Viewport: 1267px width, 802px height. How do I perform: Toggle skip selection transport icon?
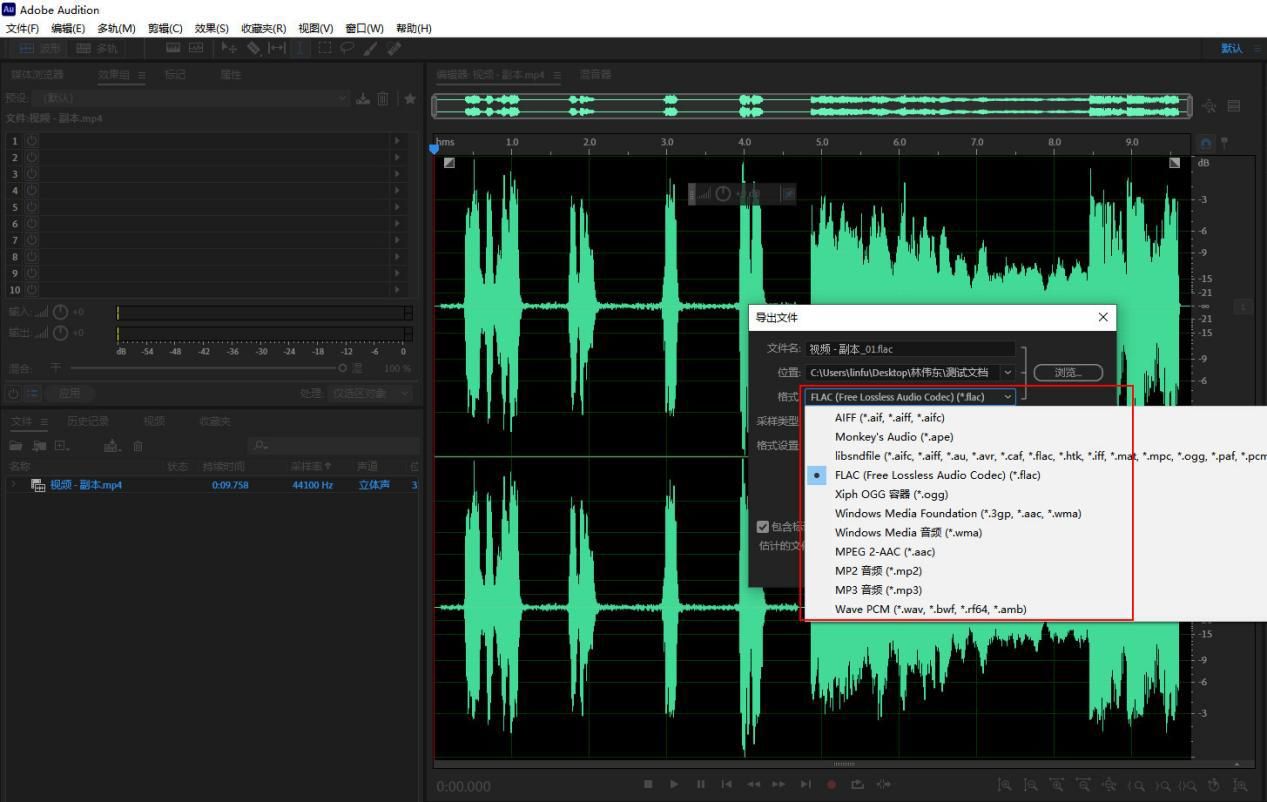coord(883,784)
